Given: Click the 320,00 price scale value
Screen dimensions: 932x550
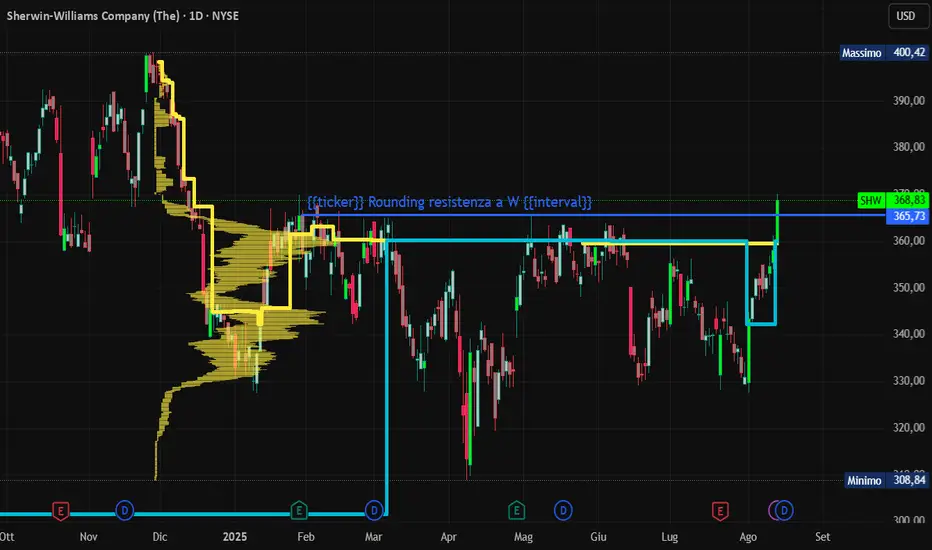Looking at the screenshot, I should [909, 428].
